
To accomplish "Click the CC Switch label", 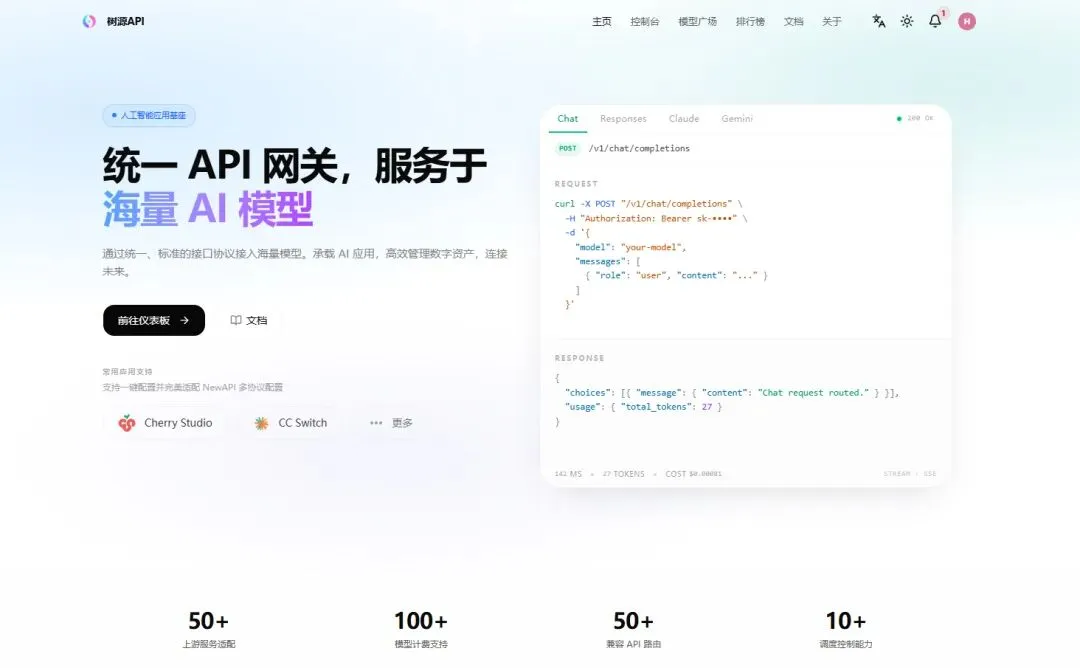I will (x=302, y=423).
